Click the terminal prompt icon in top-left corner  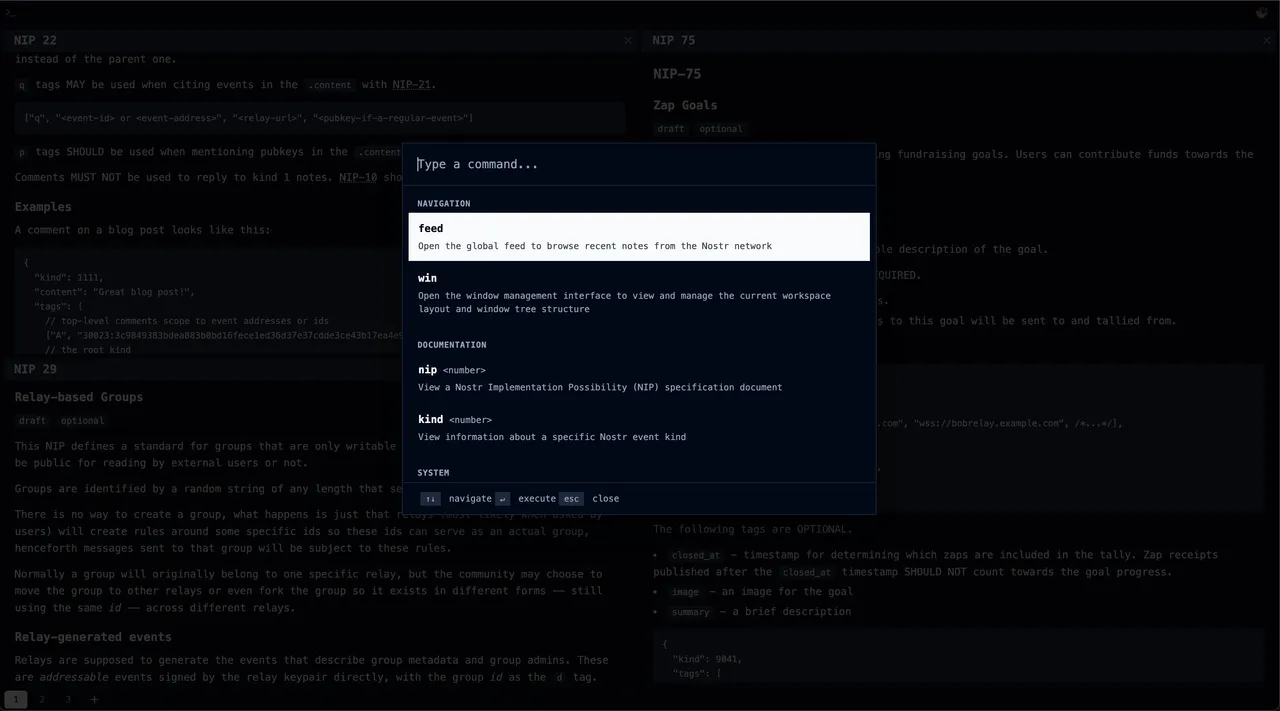(10, 13)
